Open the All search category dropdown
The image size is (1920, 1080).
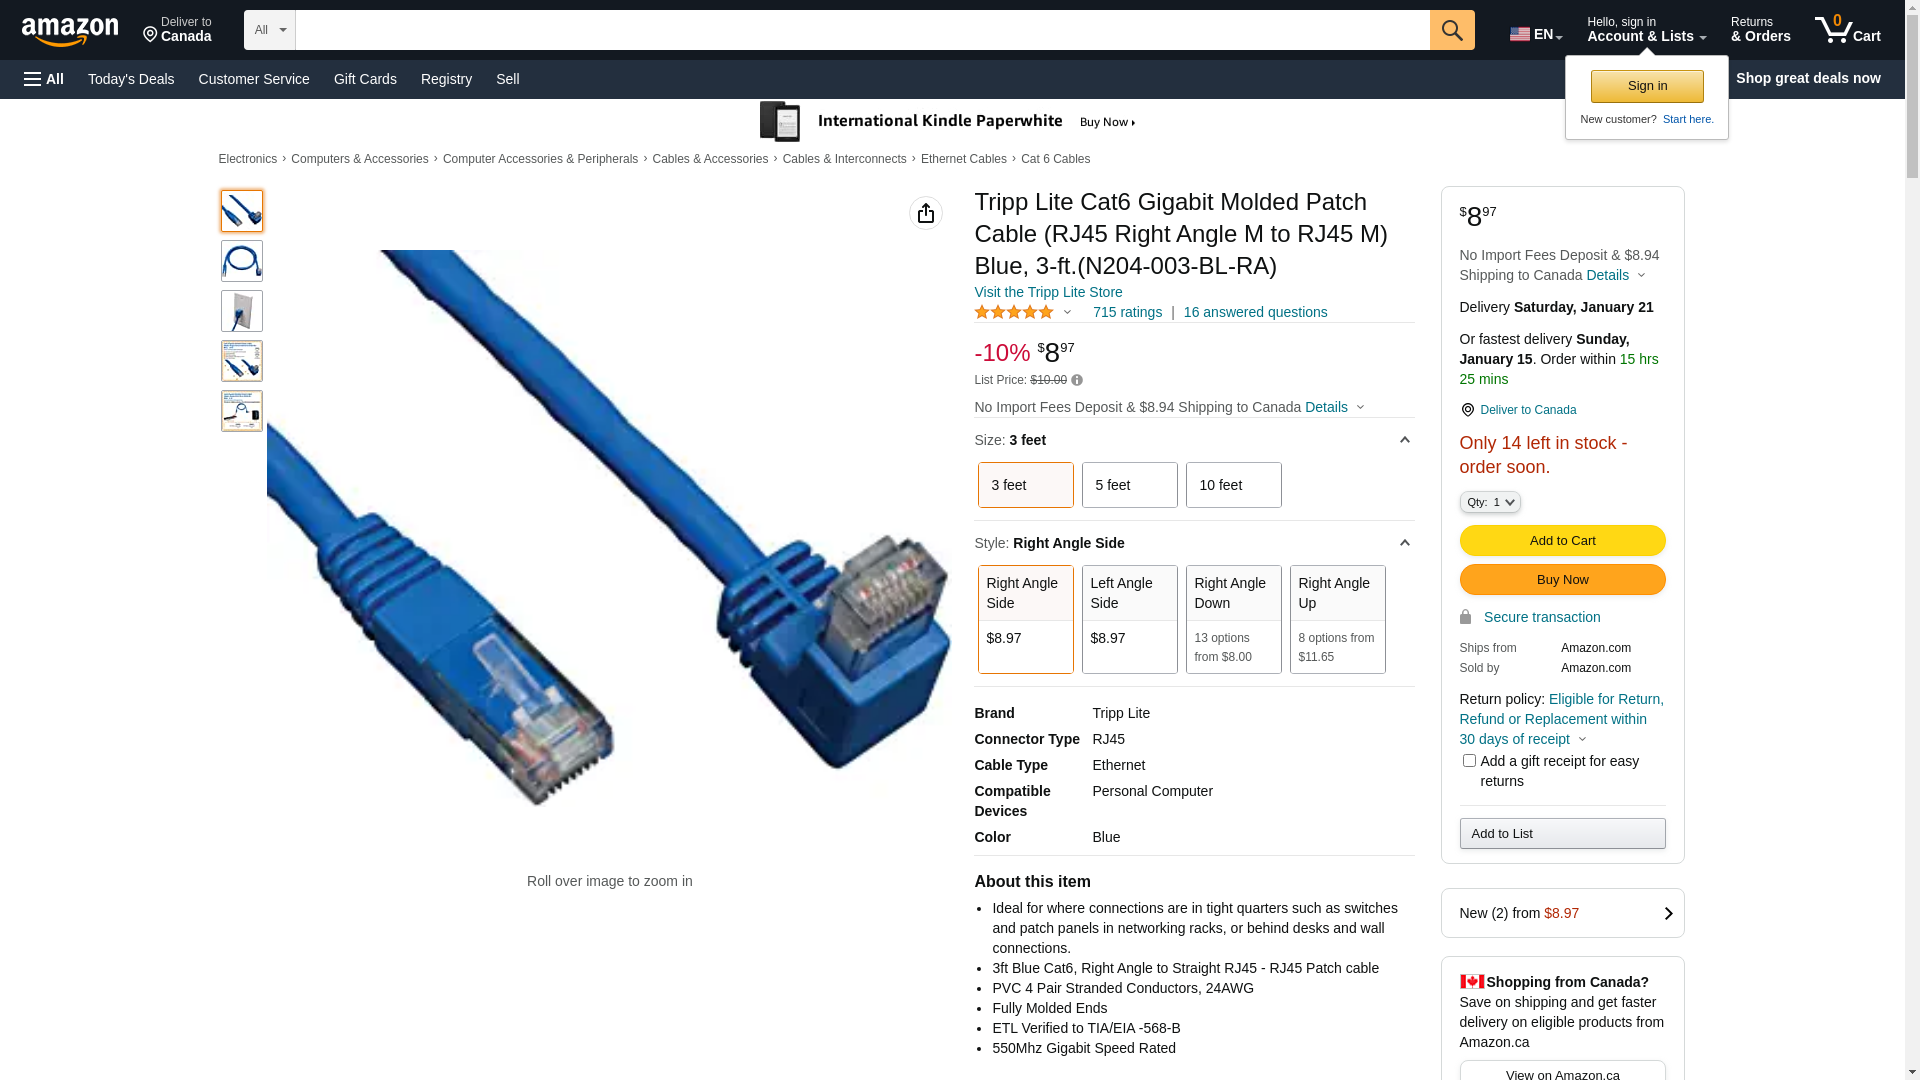click(x=270, y=30)
